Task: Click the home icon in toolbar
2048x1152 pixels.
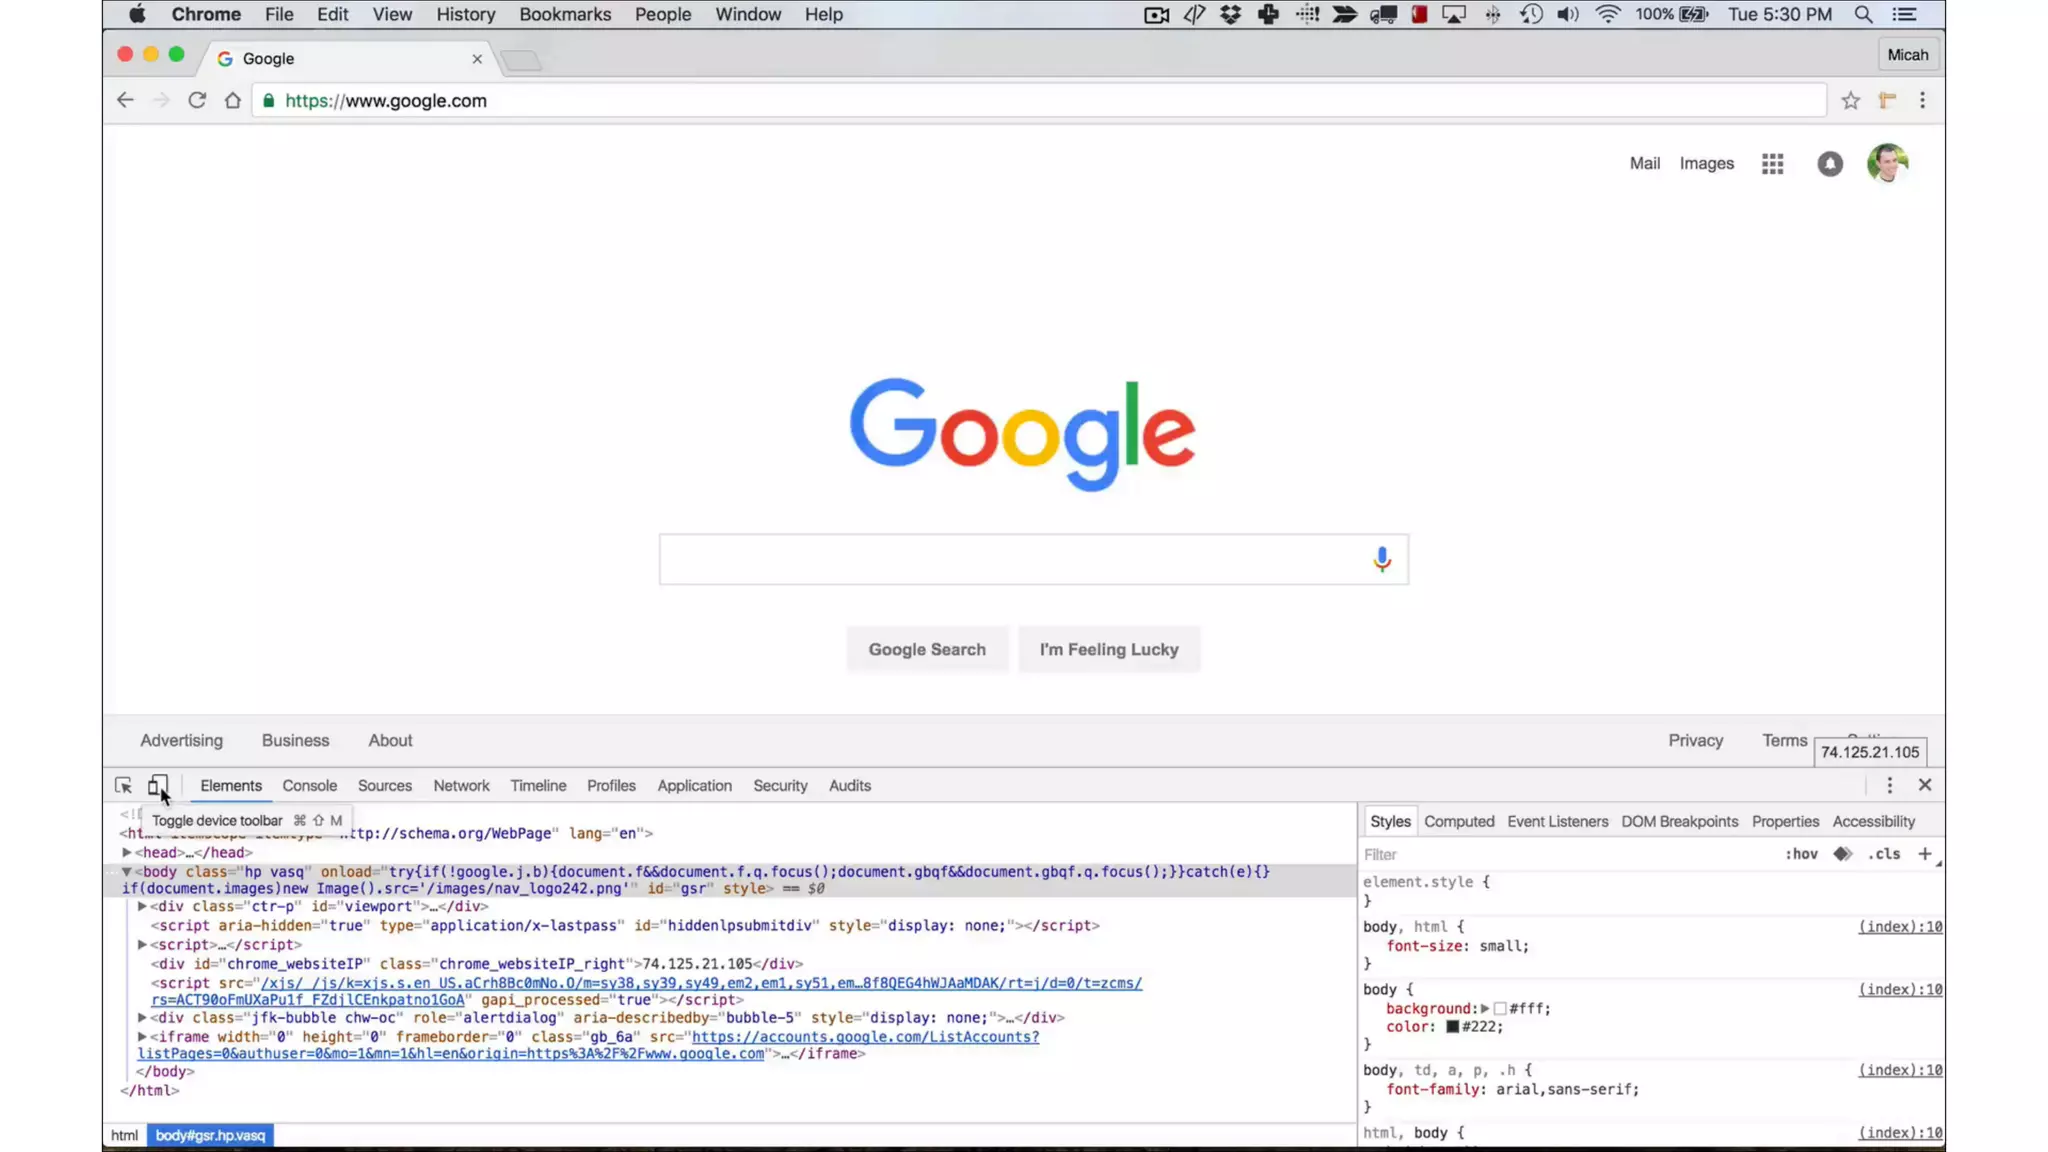Action: coord(233,101)
